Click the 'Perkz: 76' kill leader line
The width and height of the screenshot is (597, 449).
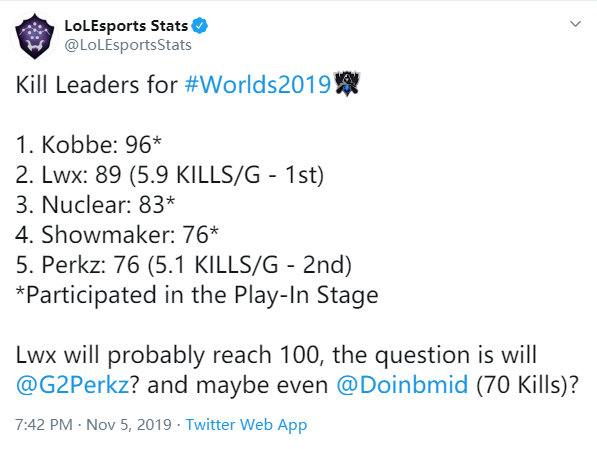(x=184, y=265)
